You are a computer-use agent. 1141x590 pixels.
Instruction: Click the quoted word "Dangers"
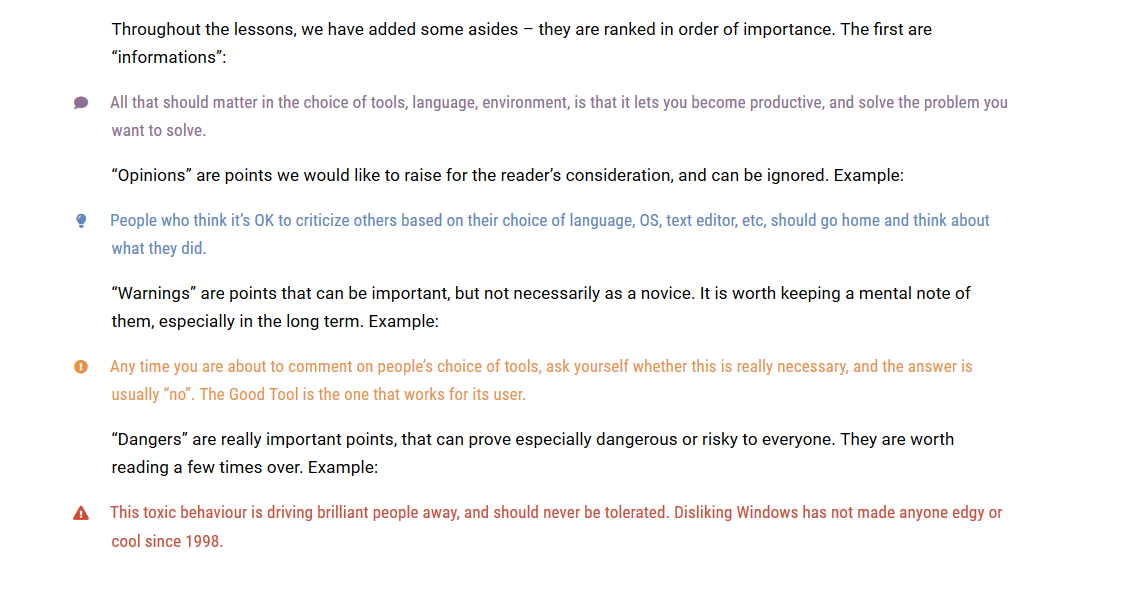(x=152, y=439)
